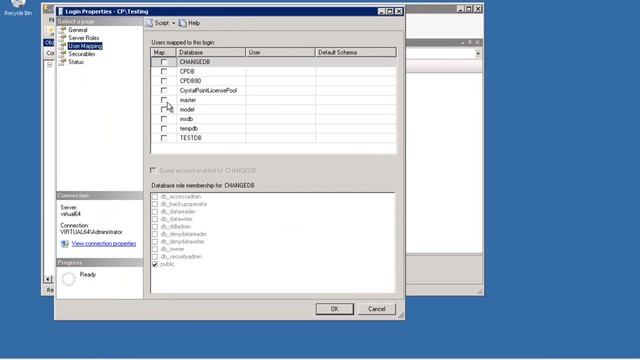The height and width of the screenshot is (360, 640).
Task: Open the Script dropdown arrow
Action: click(173, 23)
